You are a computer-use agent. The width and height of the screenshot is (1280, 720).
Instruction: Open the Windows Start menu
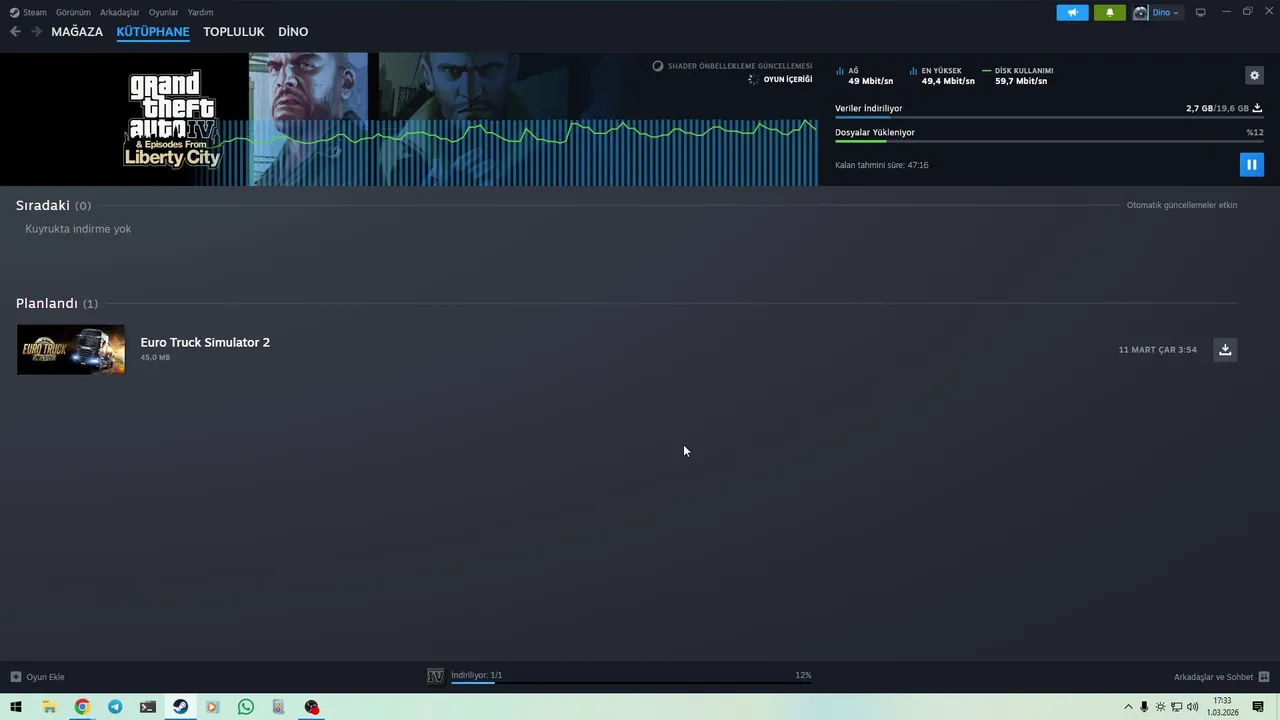[x=16, y=707]
